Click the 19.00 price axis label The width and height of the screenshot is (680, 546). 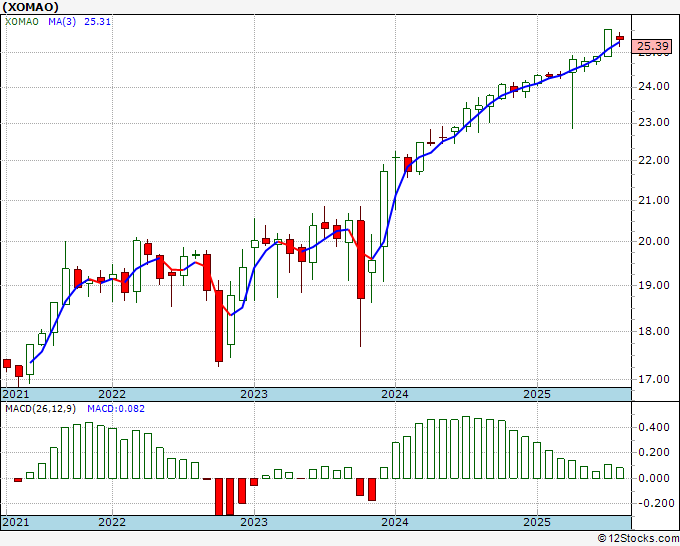point(654,285)
